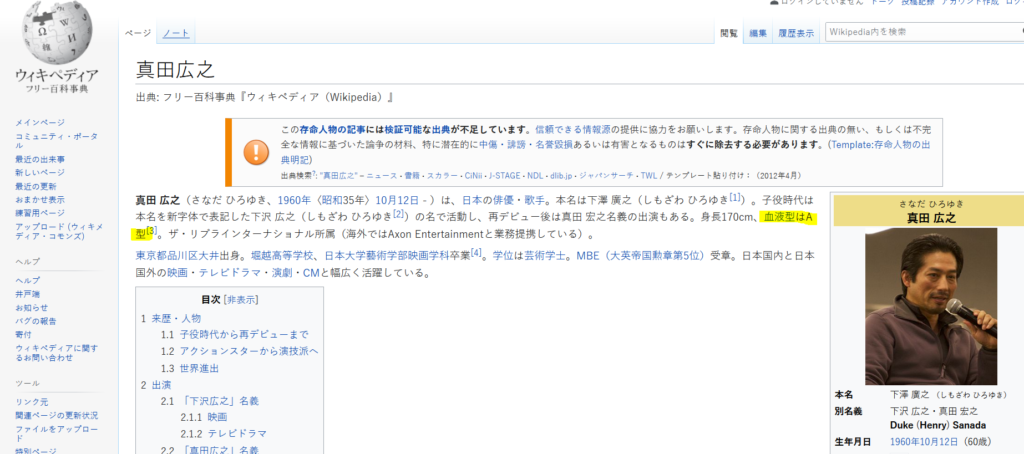Select the 履歴表示 tab
This screenshot has width=1024, height=454.
coord(796,34)
